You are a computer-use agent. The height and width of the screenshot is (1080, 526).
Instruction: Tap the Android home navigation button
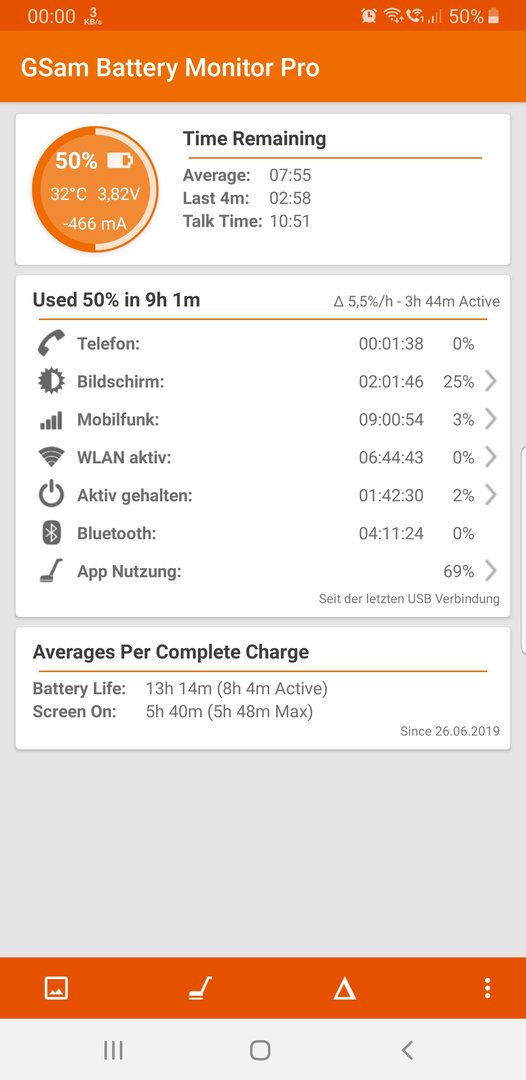click(260, 1050)
